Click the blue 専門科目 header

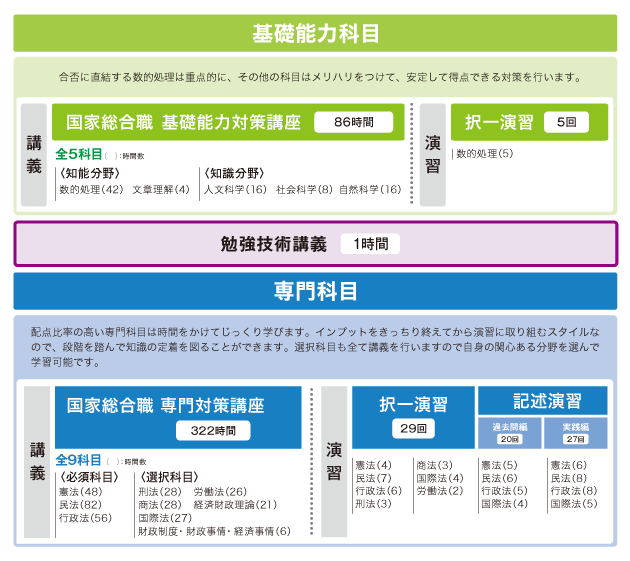pos(315,291)
